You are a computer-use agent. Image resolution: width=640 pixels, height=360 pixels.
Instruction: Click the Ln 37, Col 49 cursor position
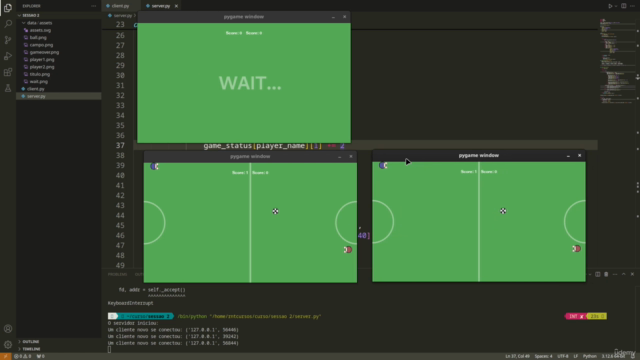tap(517, 356)
